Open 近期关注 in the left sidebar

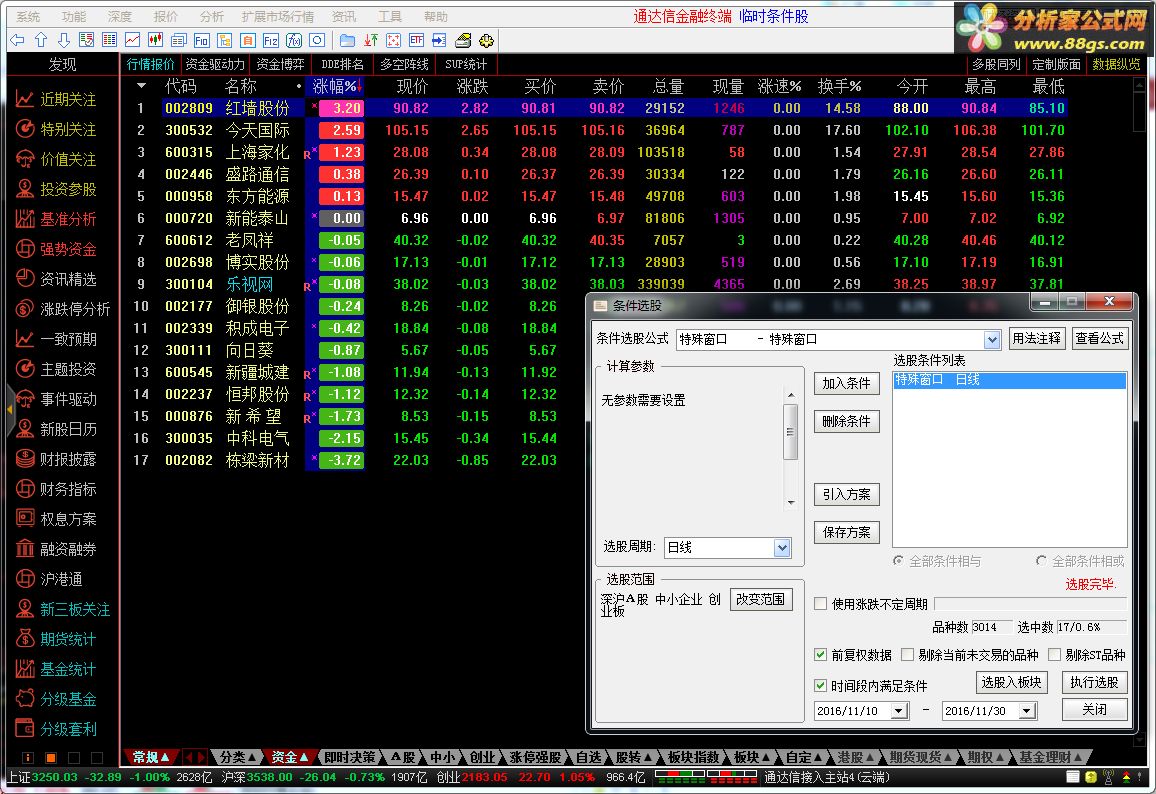click(x=57, y=99)
